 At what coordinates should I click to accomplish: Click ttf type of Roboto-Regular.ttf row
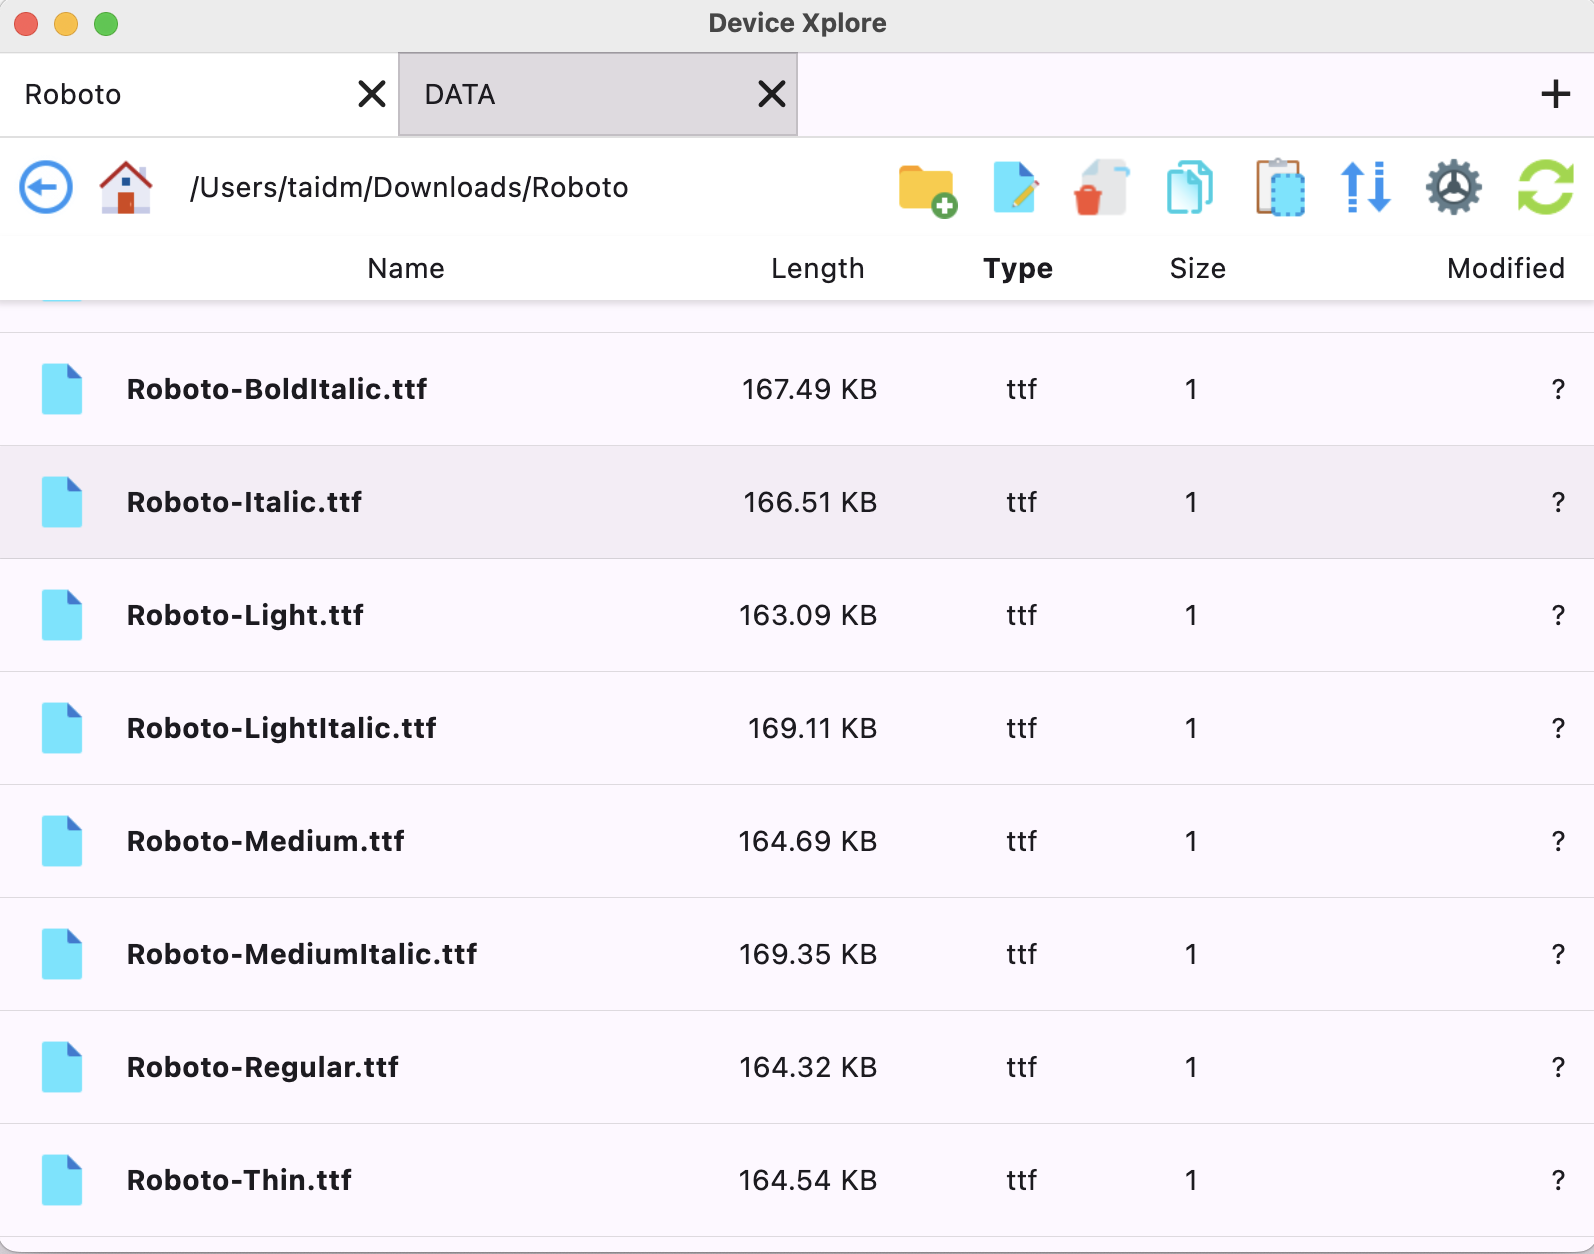(1021, 1067)
